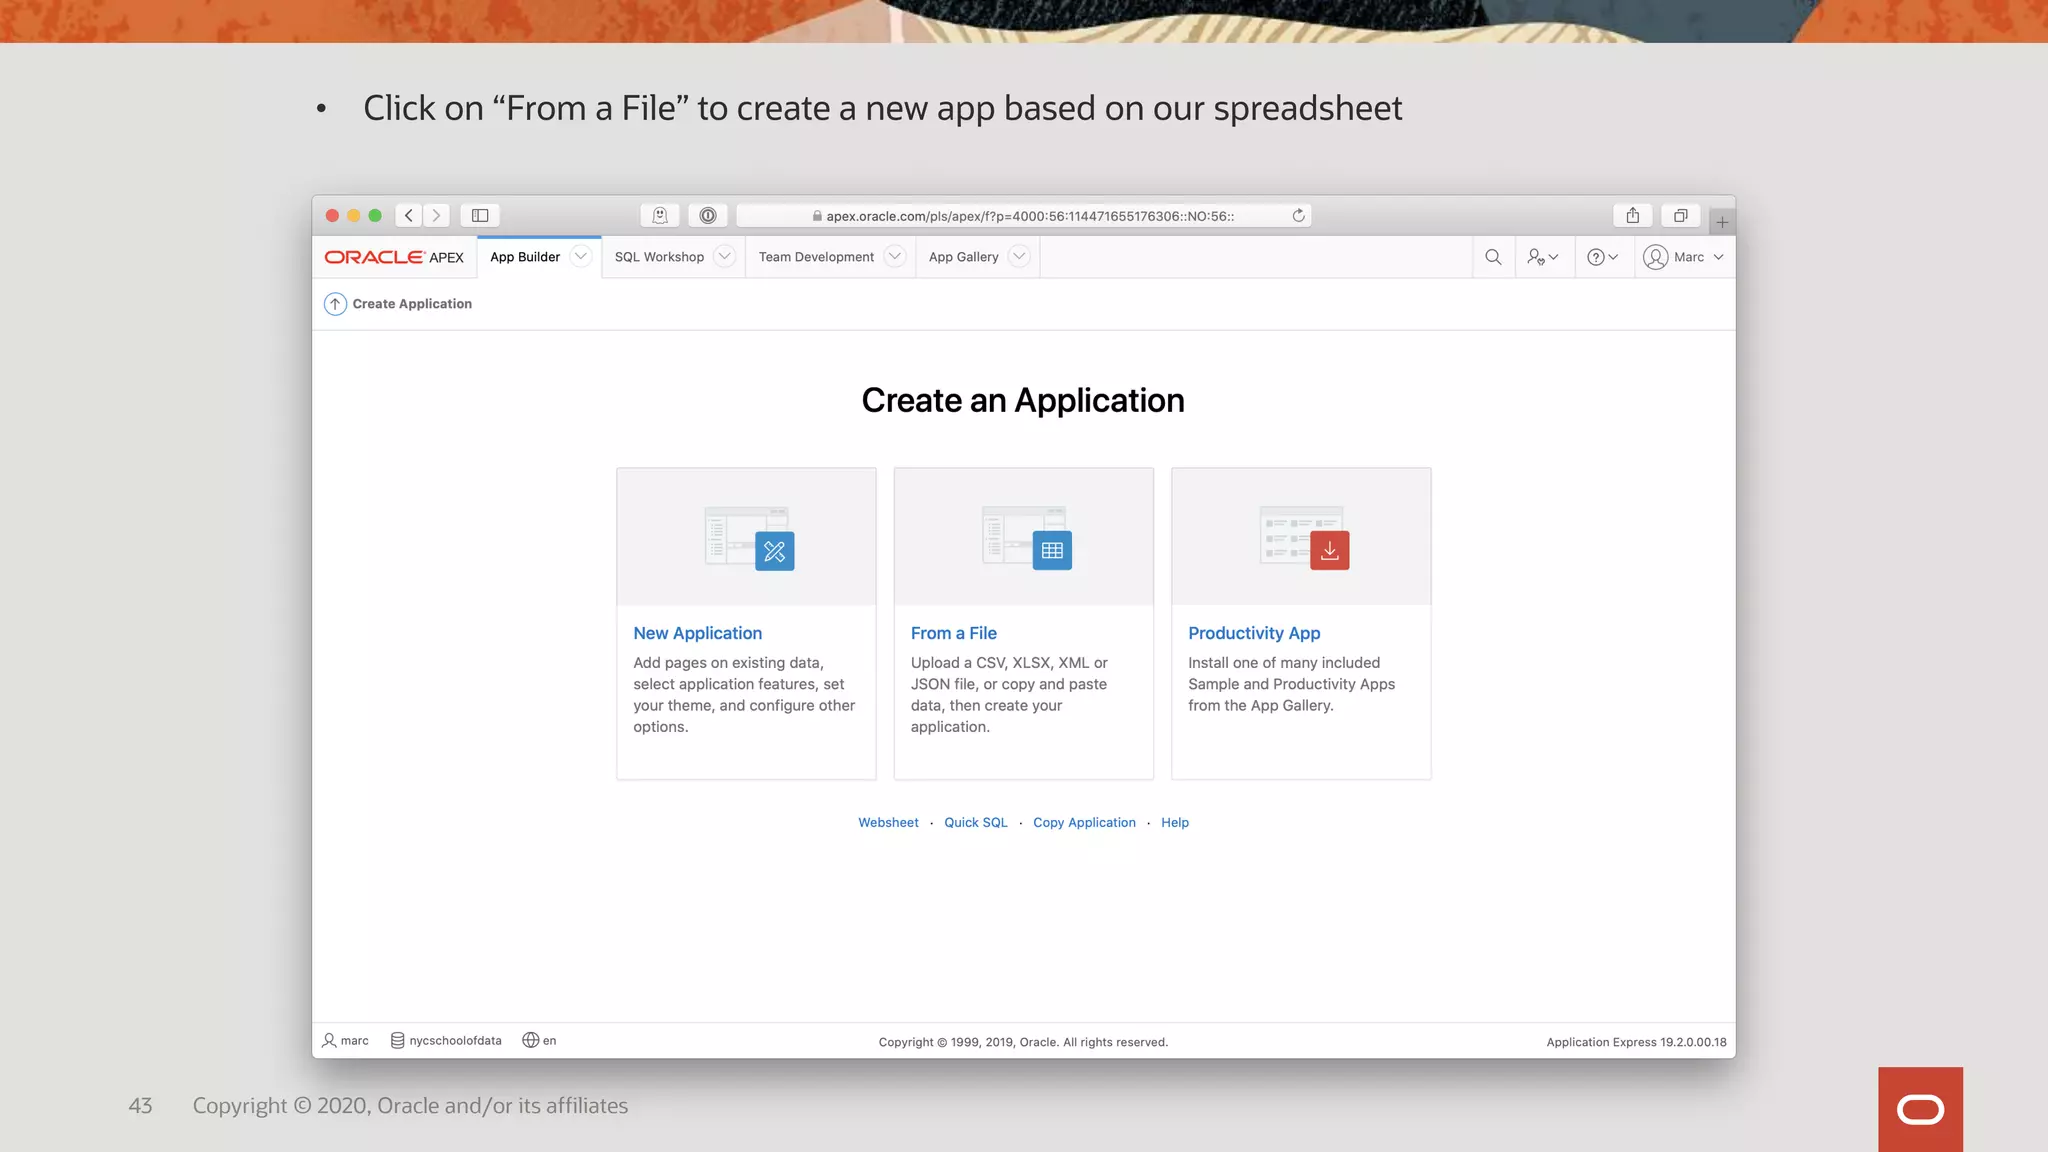Go forward with the Safari forward arrow
The height and width of the screenshot is (1152, 2048).
[x=436, y=215]
